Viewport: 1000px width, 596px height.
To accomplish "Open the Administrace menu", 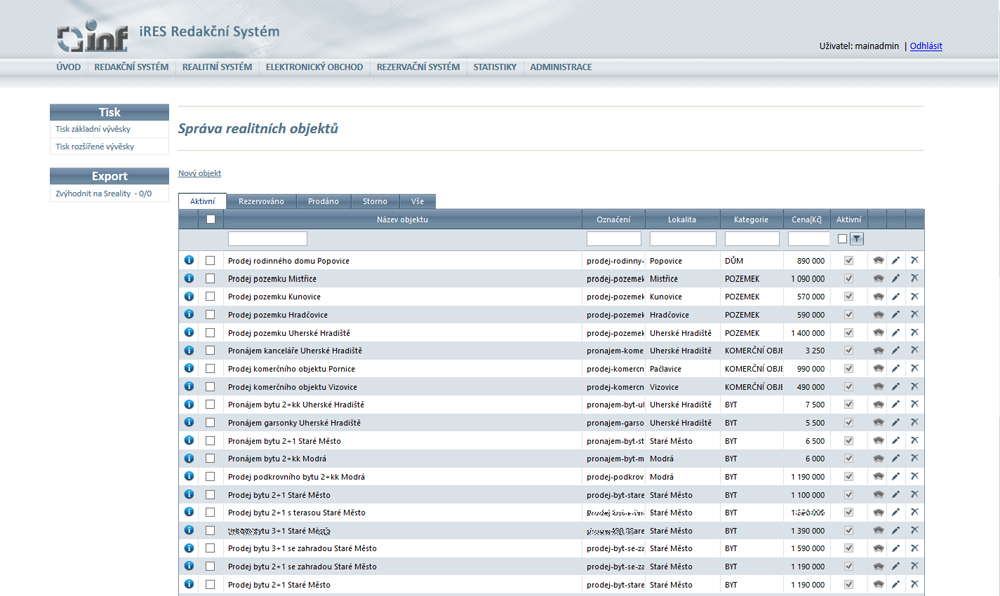I will (560, 67).
